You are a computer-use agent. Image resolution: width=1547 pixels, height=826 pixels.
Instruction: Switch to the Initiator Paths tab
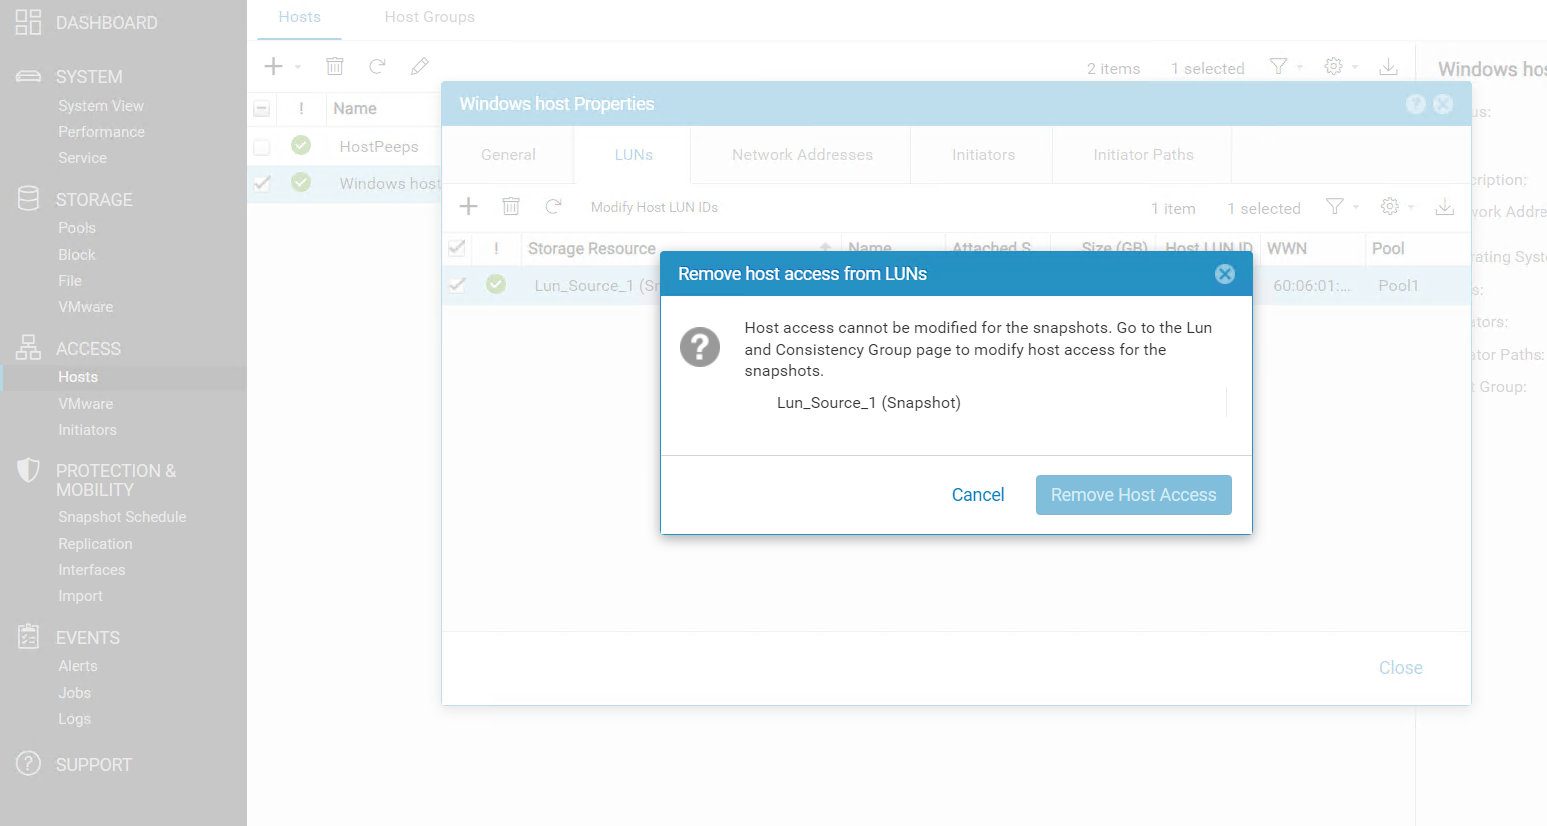(x=1141, y=154)
